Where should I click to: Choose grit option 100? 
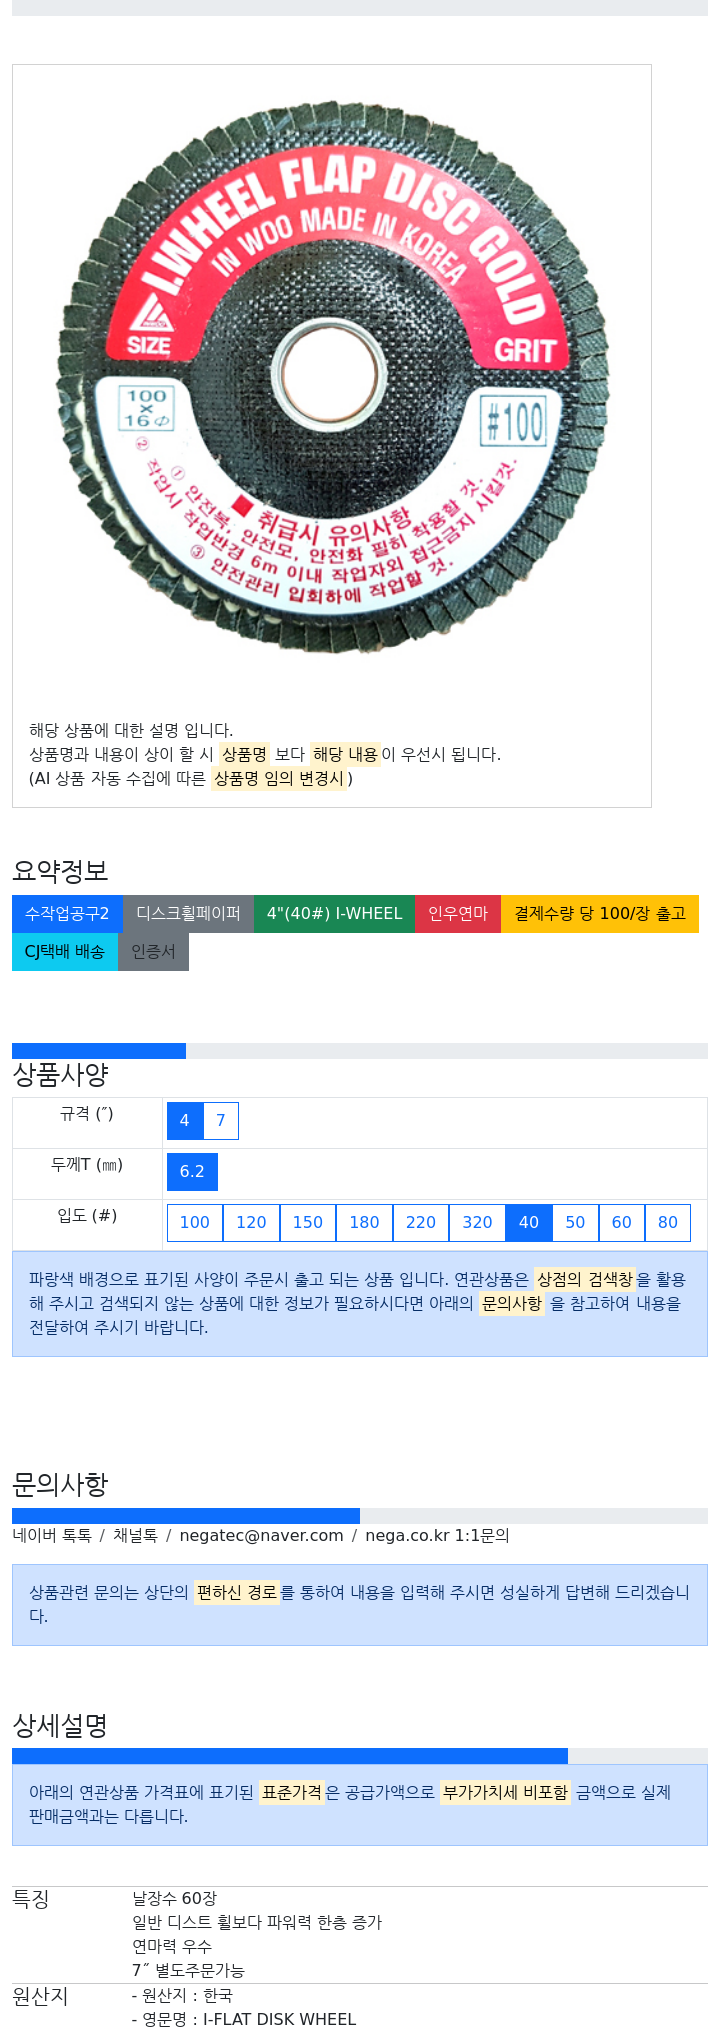pyautogui.click(x=195, y=1223)
